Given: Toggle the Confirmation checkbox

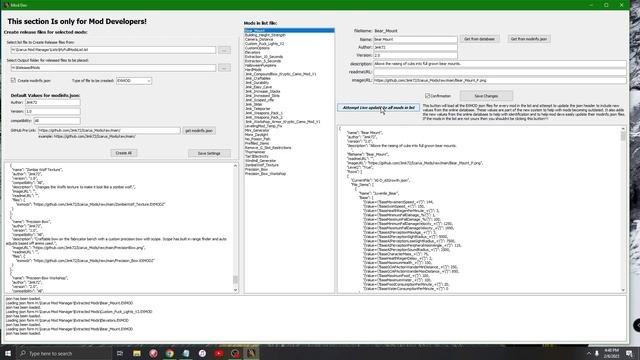Looking at the screenshot, I should [427, 96].
